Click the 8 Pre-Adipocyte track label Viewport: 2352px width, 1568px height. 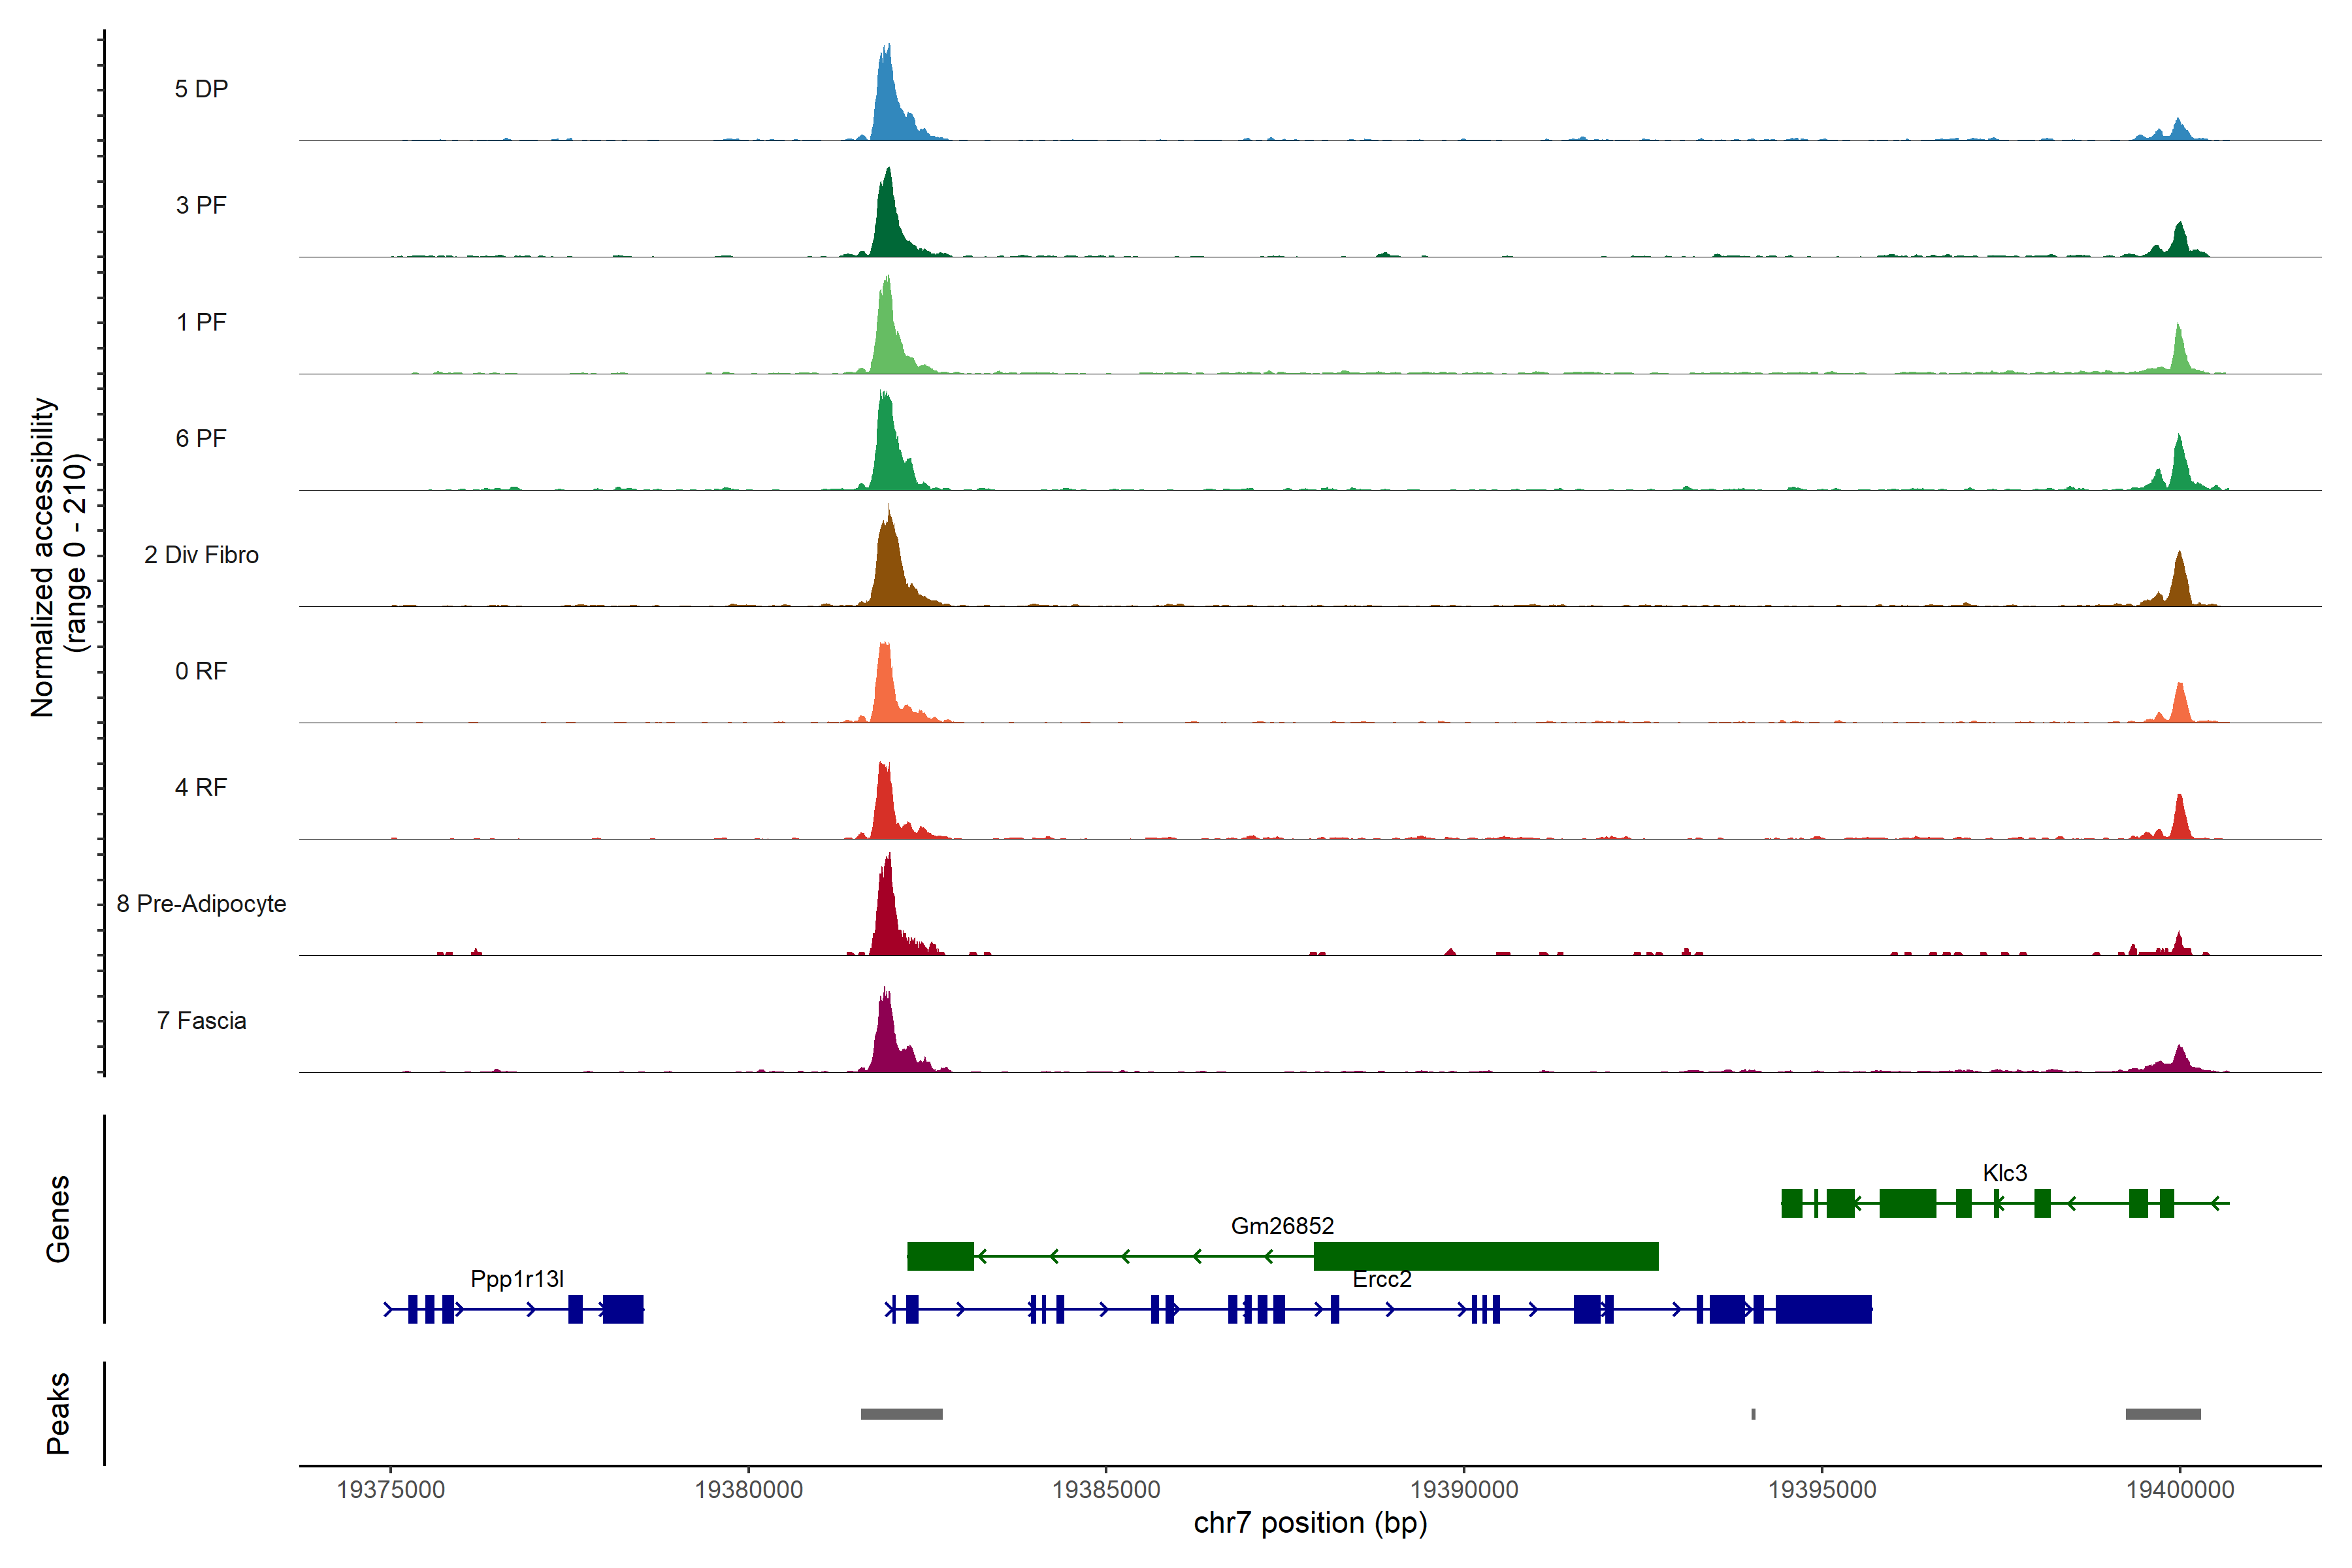[201, 904]
